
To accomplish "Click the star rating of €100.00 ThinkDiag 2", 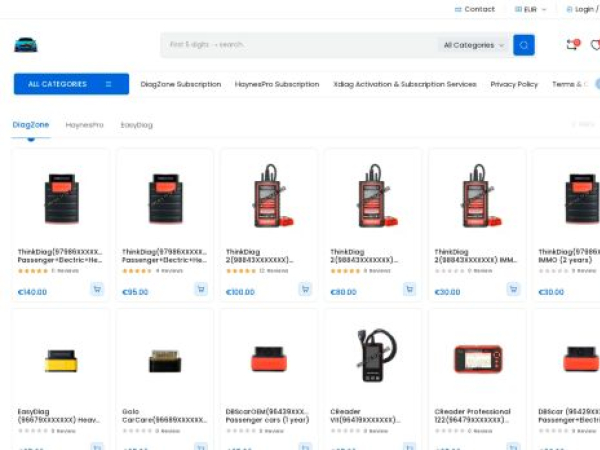I will [241, 271].
